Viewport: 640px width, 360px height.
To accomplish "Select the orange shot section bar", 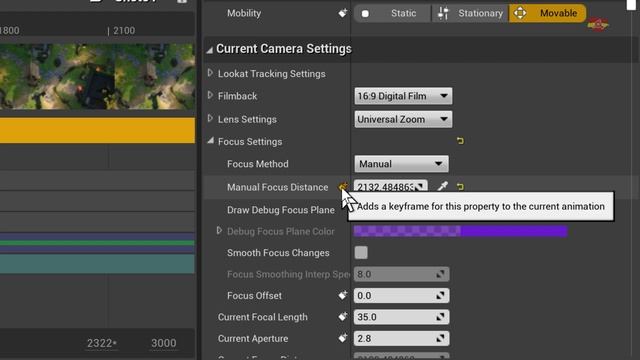I will pos(97,131).
